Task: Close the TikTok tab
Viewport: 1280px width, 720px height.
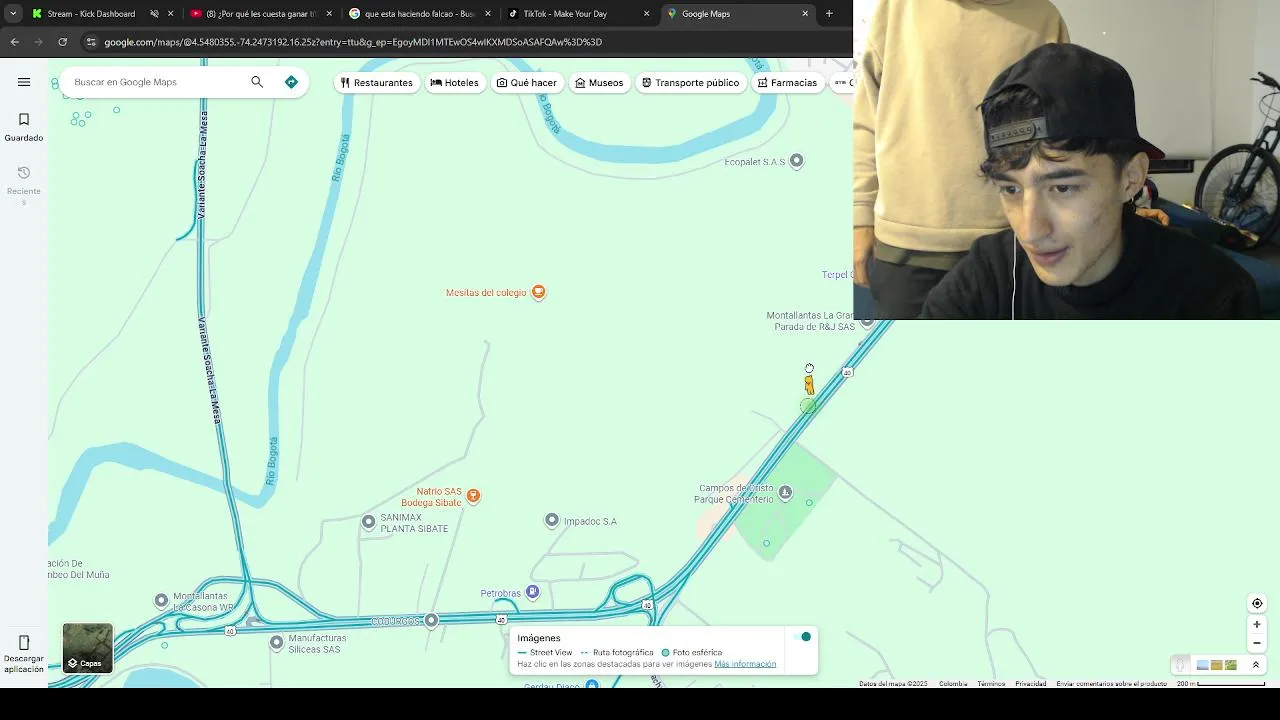Action: [x=646, y=14]
